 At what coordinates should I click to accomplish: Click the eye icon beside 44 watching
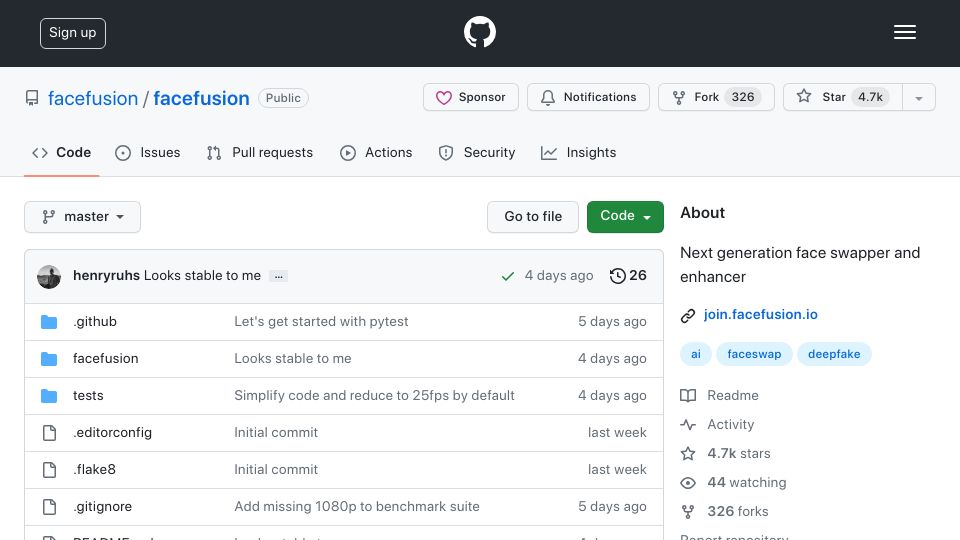coord(688,483)
